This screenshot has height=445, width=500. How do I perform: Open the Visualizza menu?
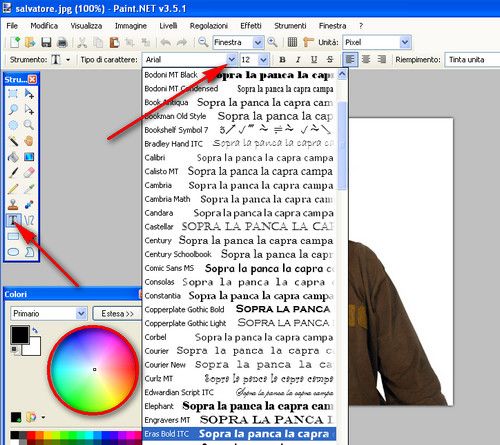pyautogui.click(x=86, y=26)
